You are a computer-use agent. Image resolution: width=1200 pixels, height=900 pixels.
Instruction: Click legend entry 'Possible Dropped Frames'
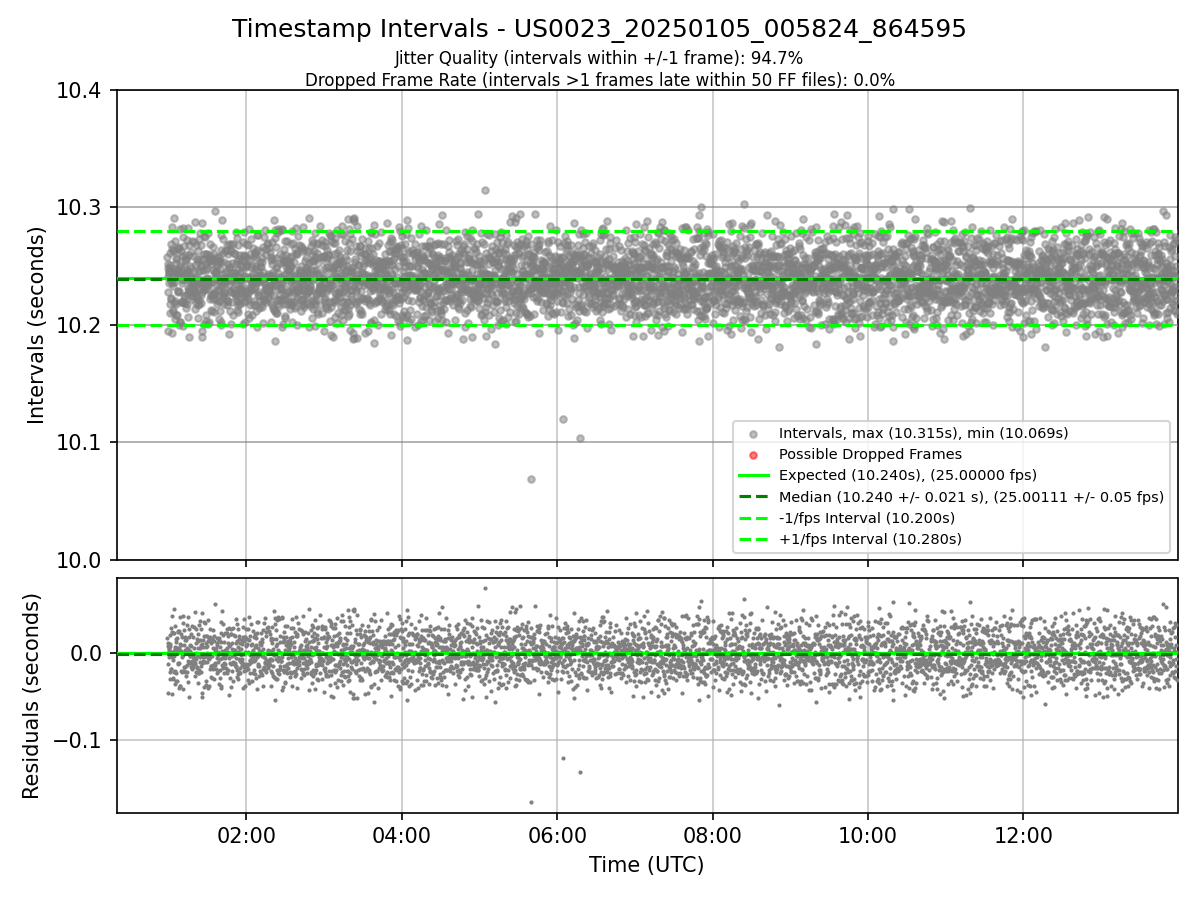(x=870, y=454)
